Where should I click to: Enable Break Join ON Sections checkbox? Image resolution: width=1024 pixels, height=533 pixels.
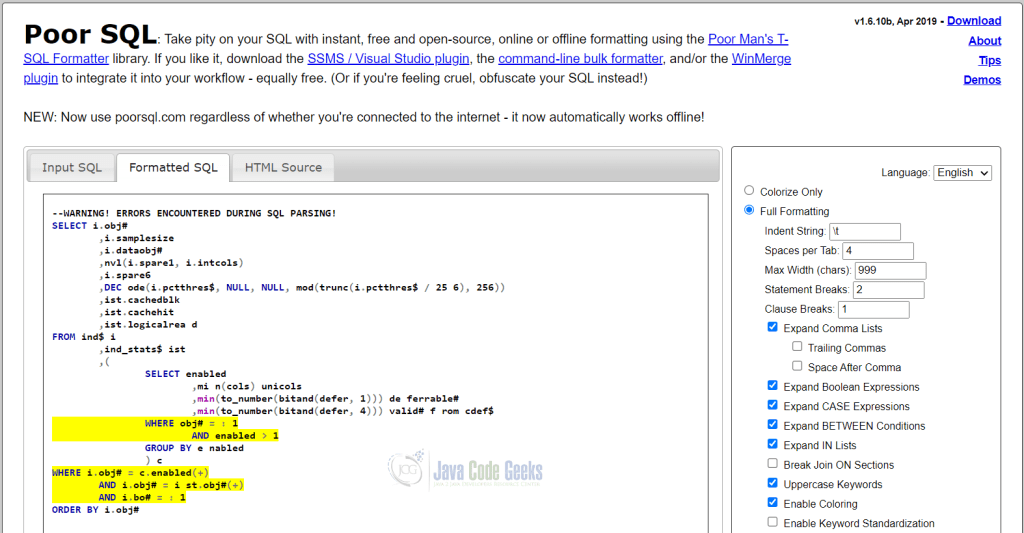click(x=773, y=464)
